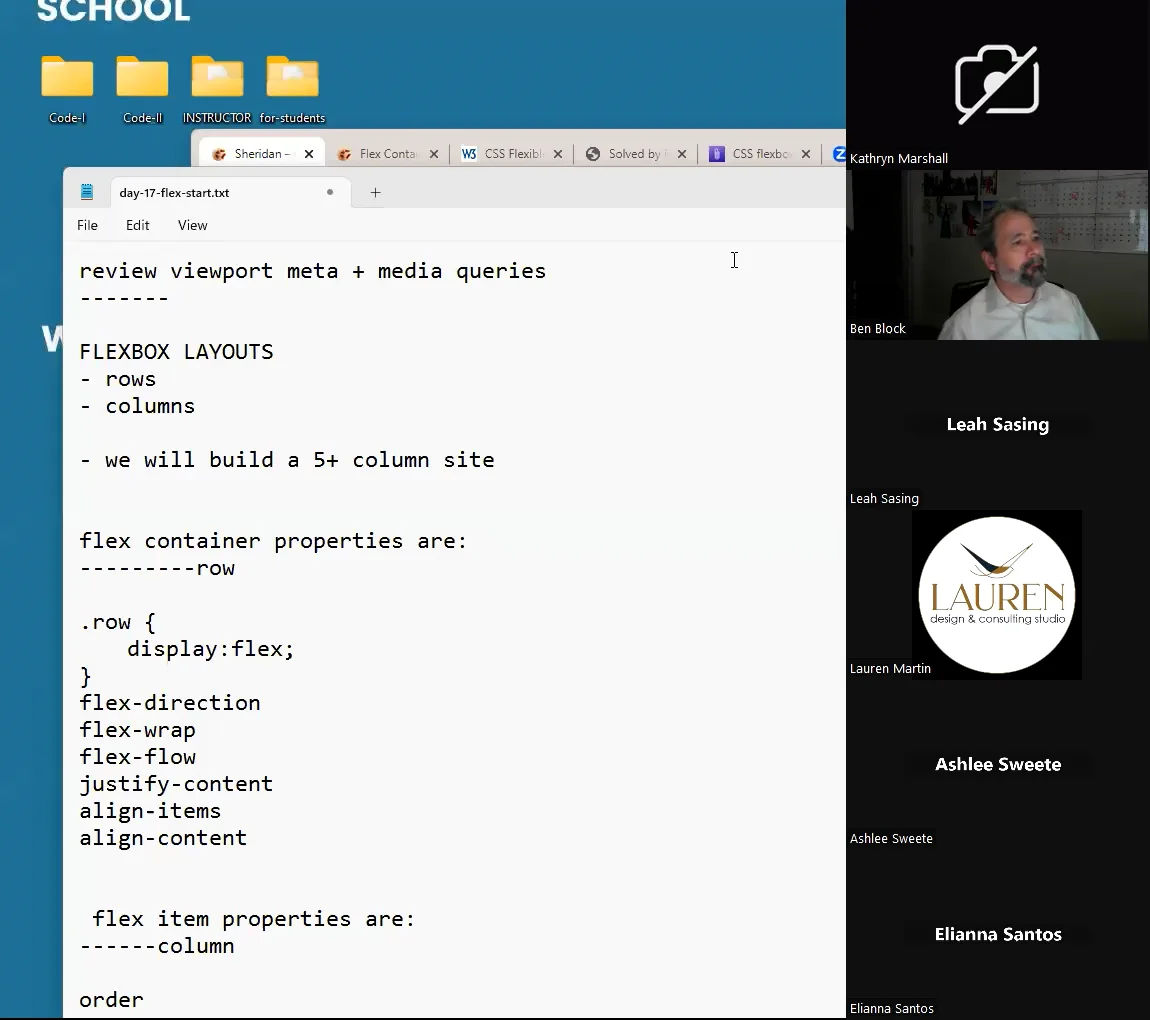This screenshot has height=1020, width=1150.
Task: Select Ashlee Sweete's participant tile
Action: (x=997, y=765)
